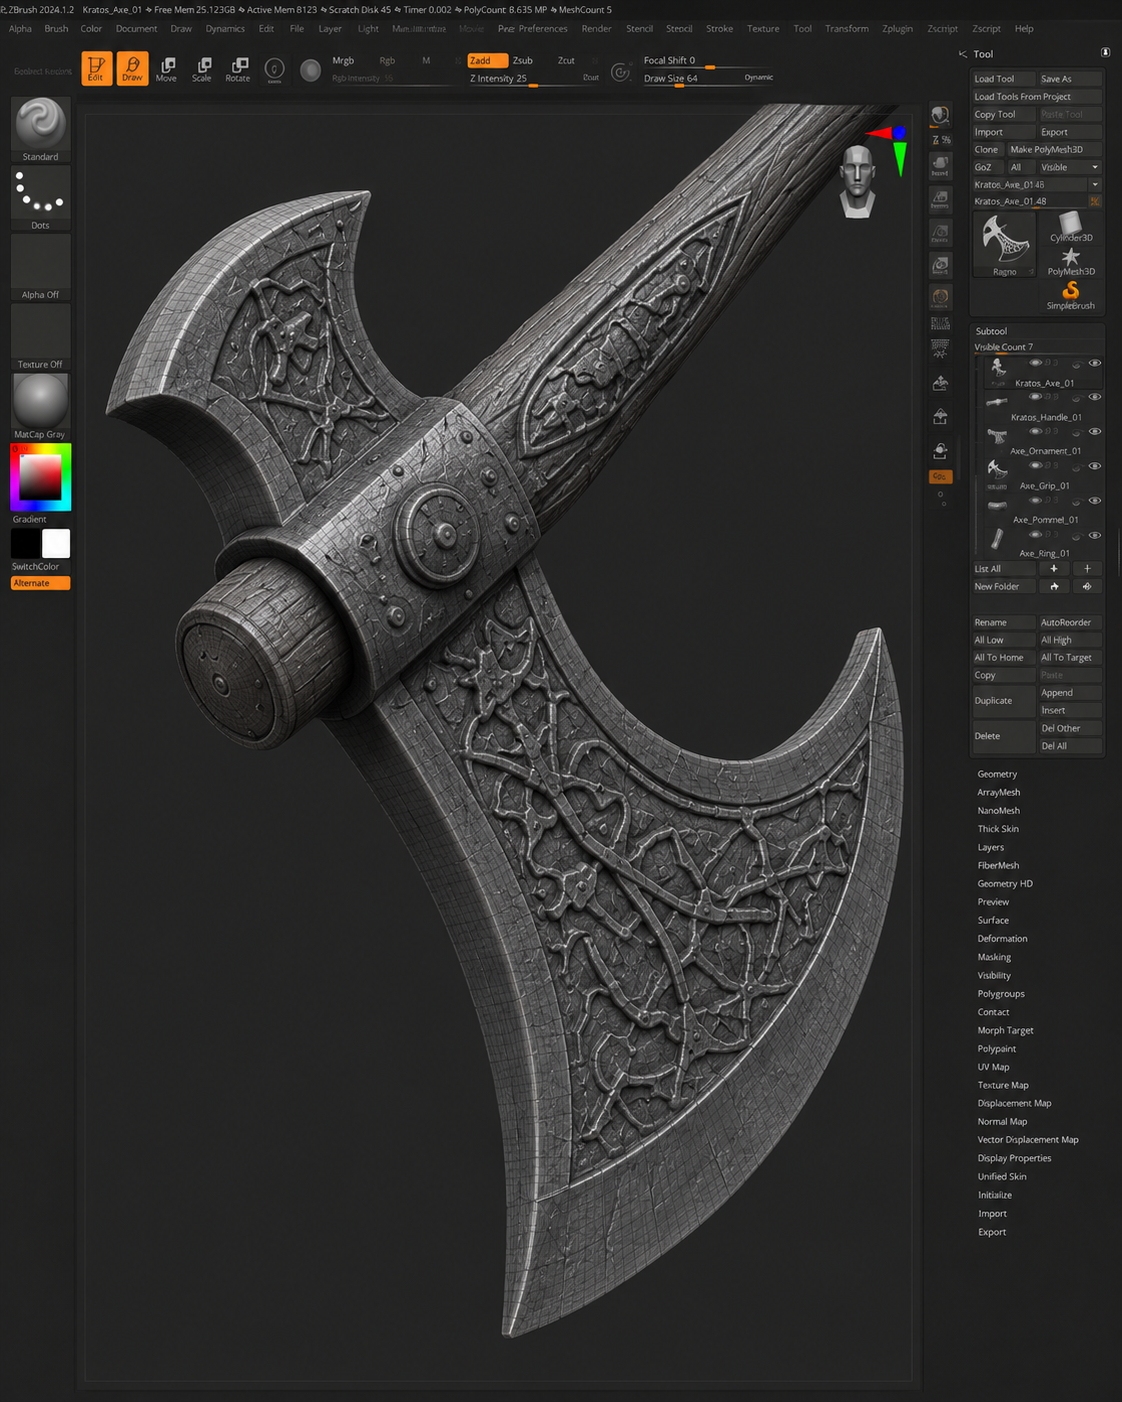Expand the Deformation section
This screenshot has height=1402, width=1122.
tap(1002, 938)
